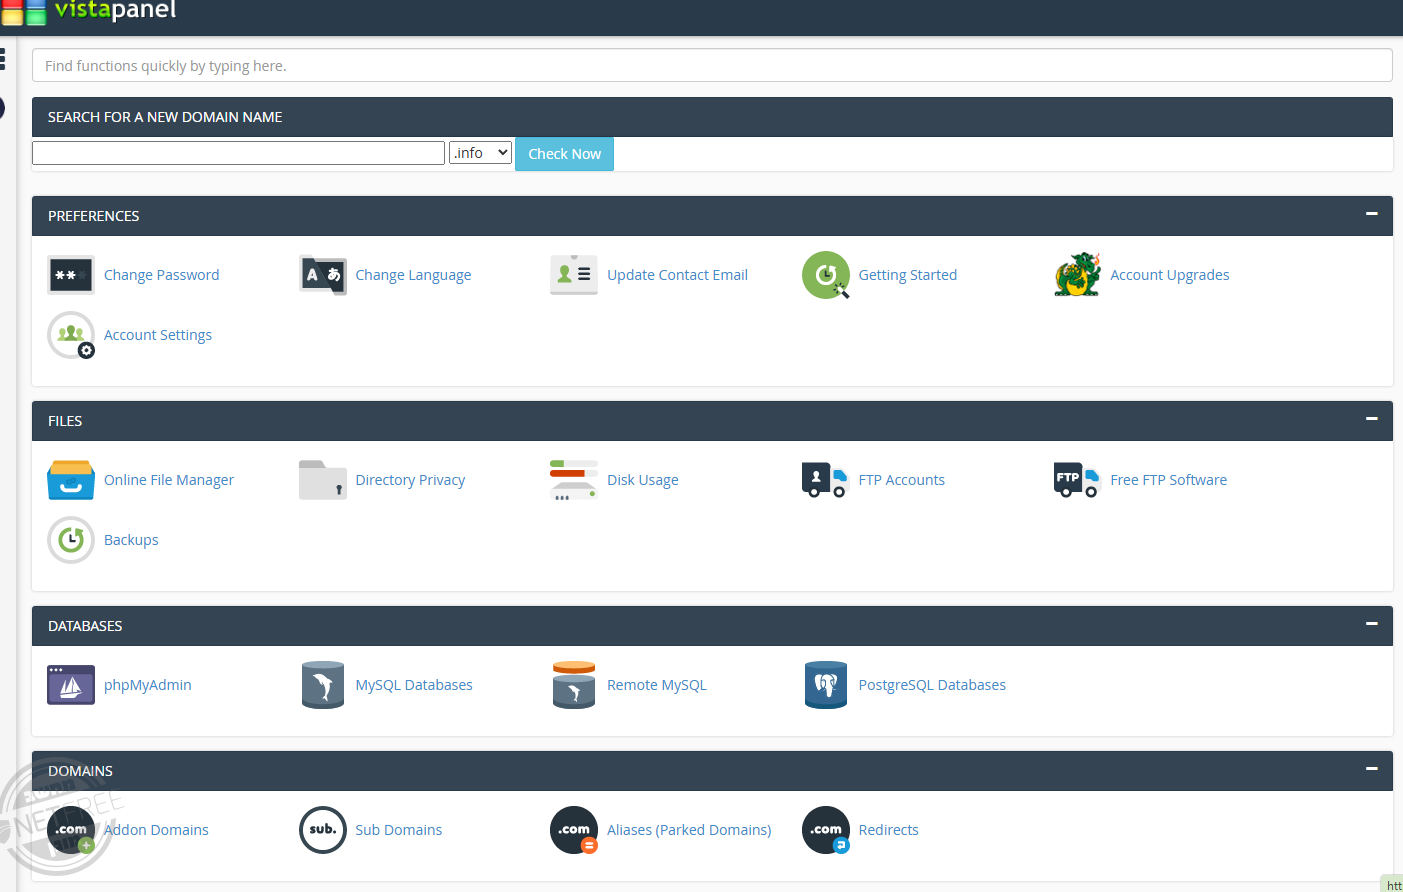Open the phpMyAdmin sailboat icon
Image resolution: width=1403 pixels, height=892 pixels.
point(70,685)
